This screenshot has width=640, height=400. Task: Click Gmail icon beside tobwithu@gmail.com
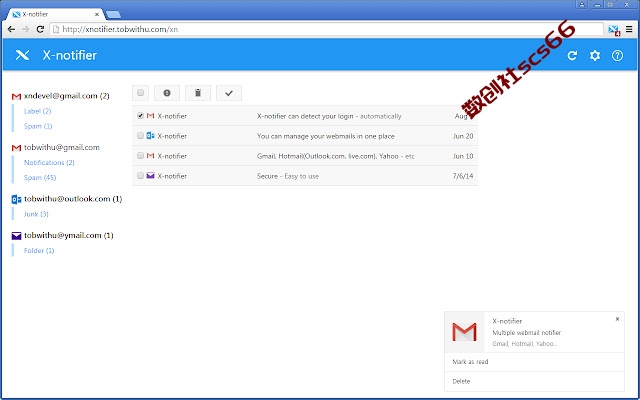click(16, 148)
